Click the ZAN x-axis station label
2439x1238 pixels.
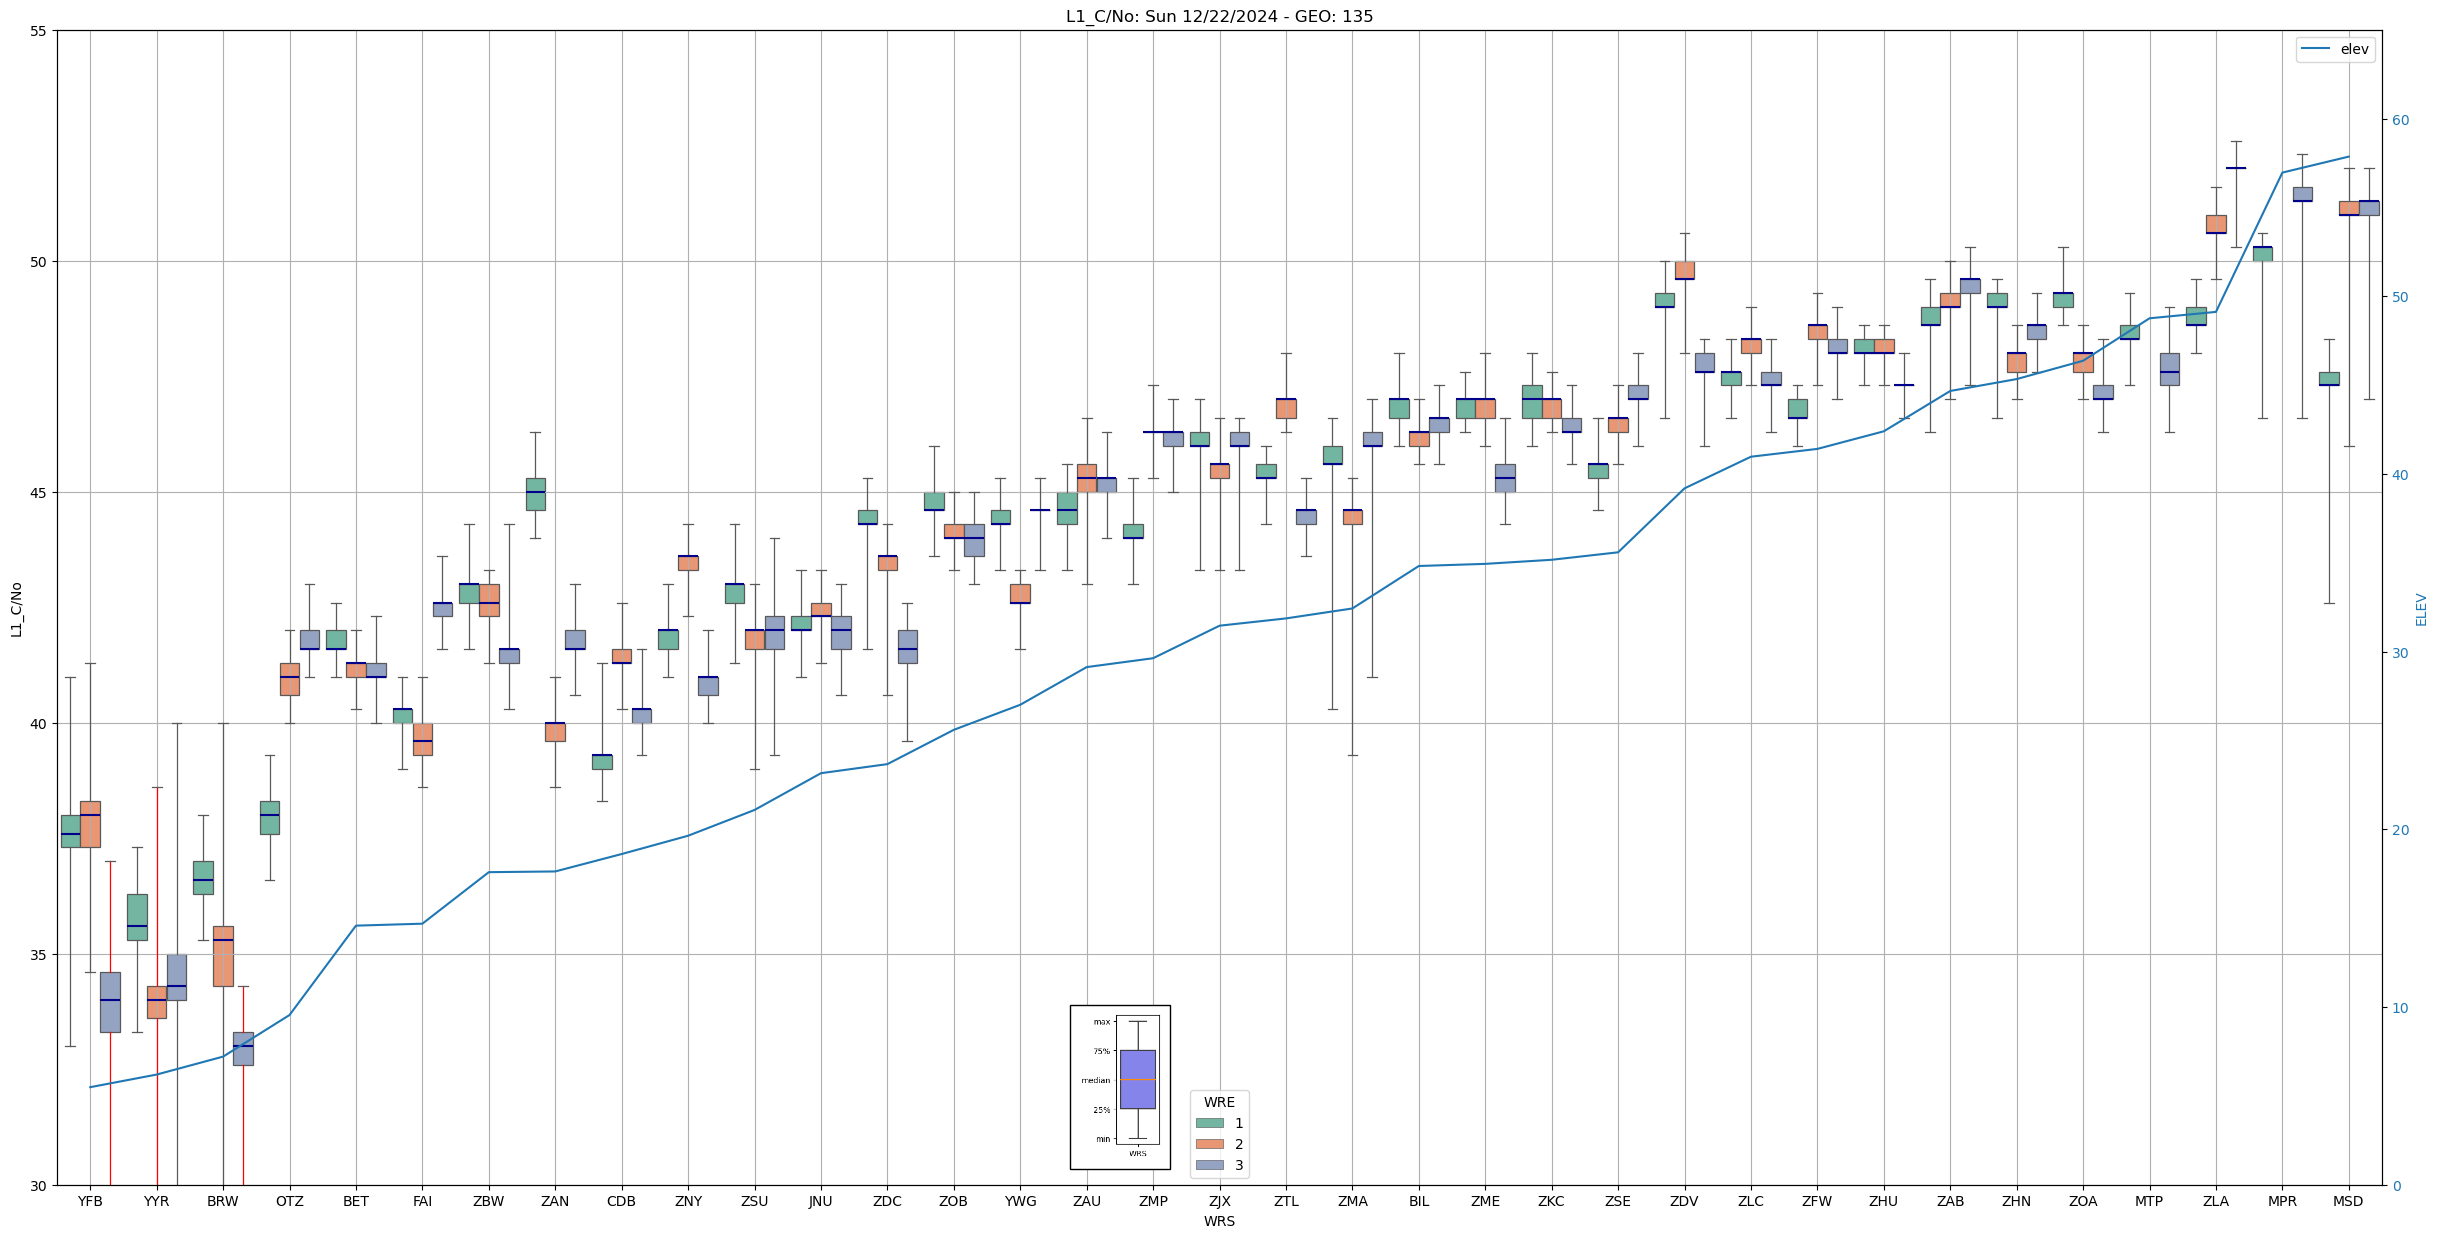pyautogui.click(x=555, y=1201)
